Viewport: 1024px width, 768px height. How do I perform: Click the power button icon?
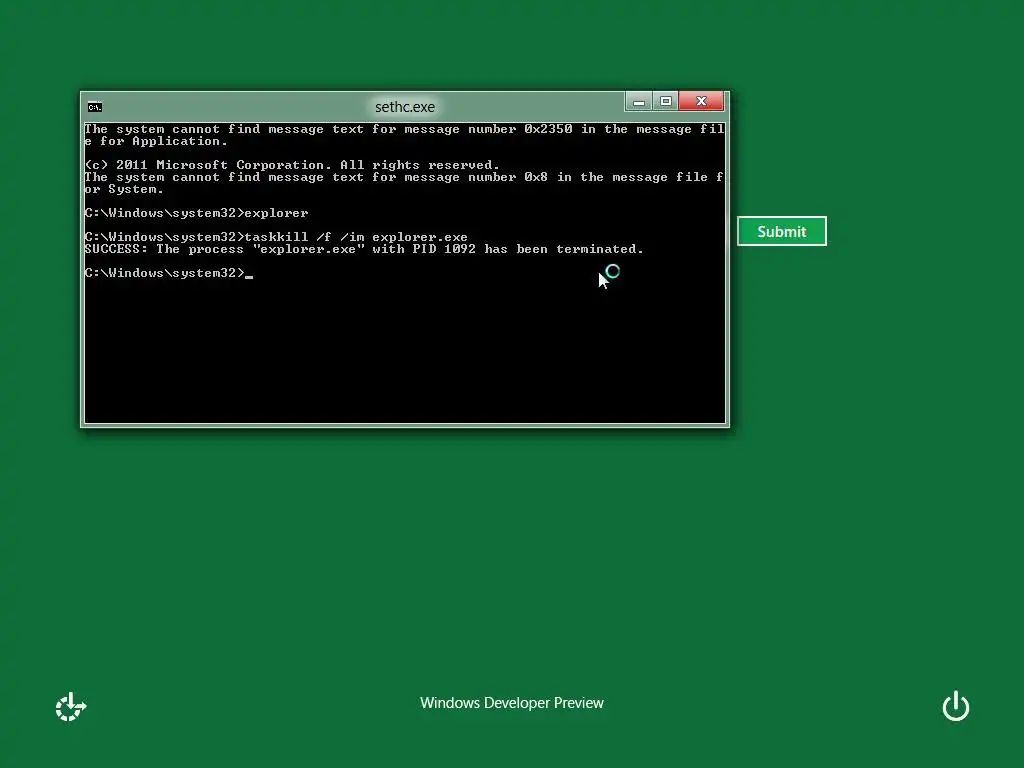click(x=955, y=706)
